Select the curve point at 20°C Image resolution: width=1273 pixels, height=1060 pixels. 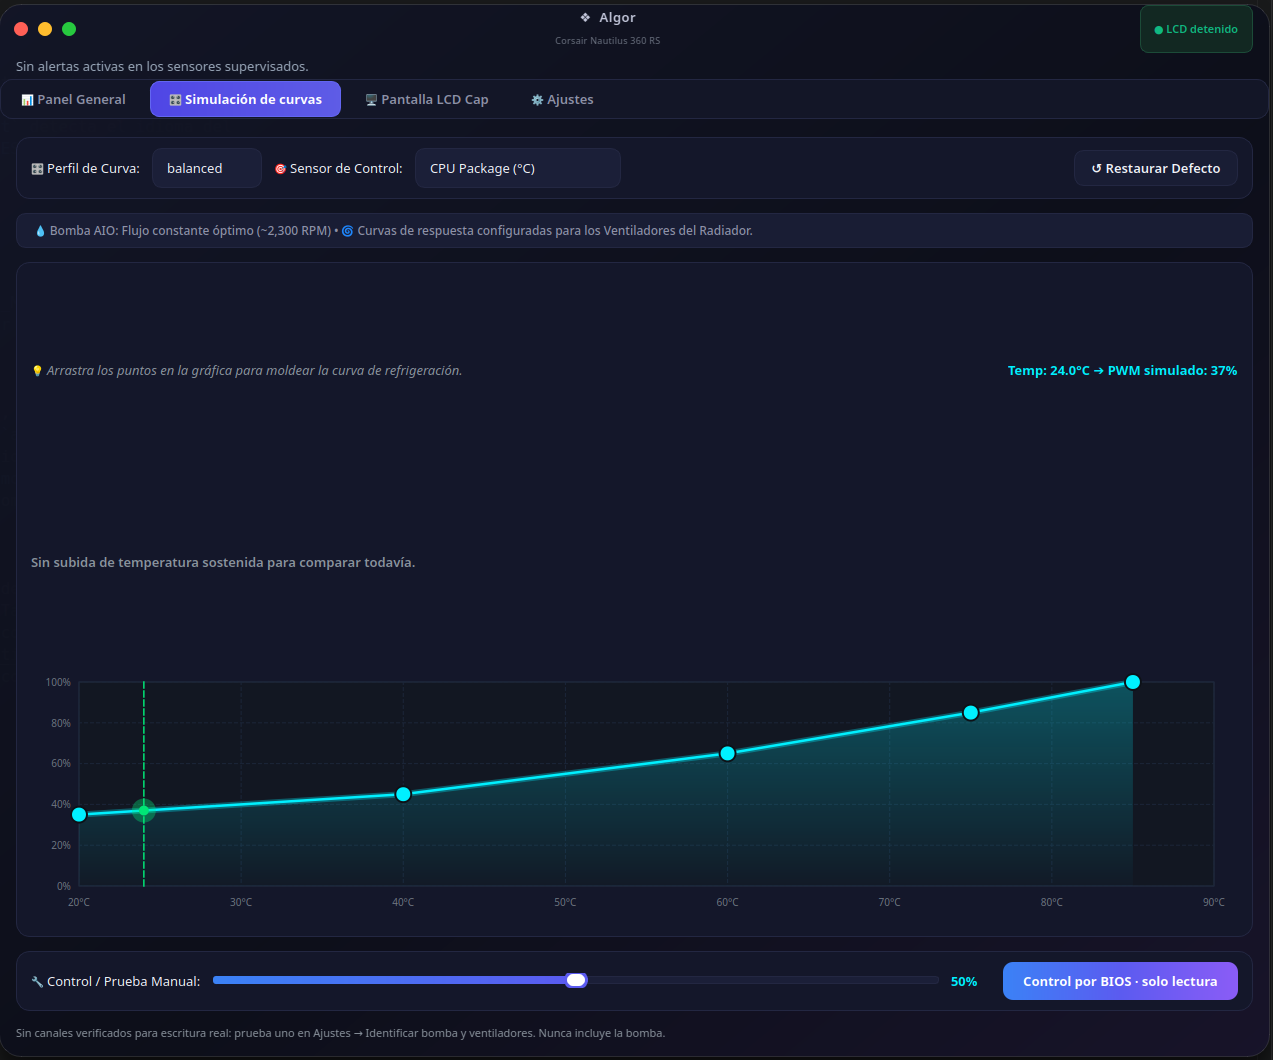pyautogui.click(x=79, y=814)
